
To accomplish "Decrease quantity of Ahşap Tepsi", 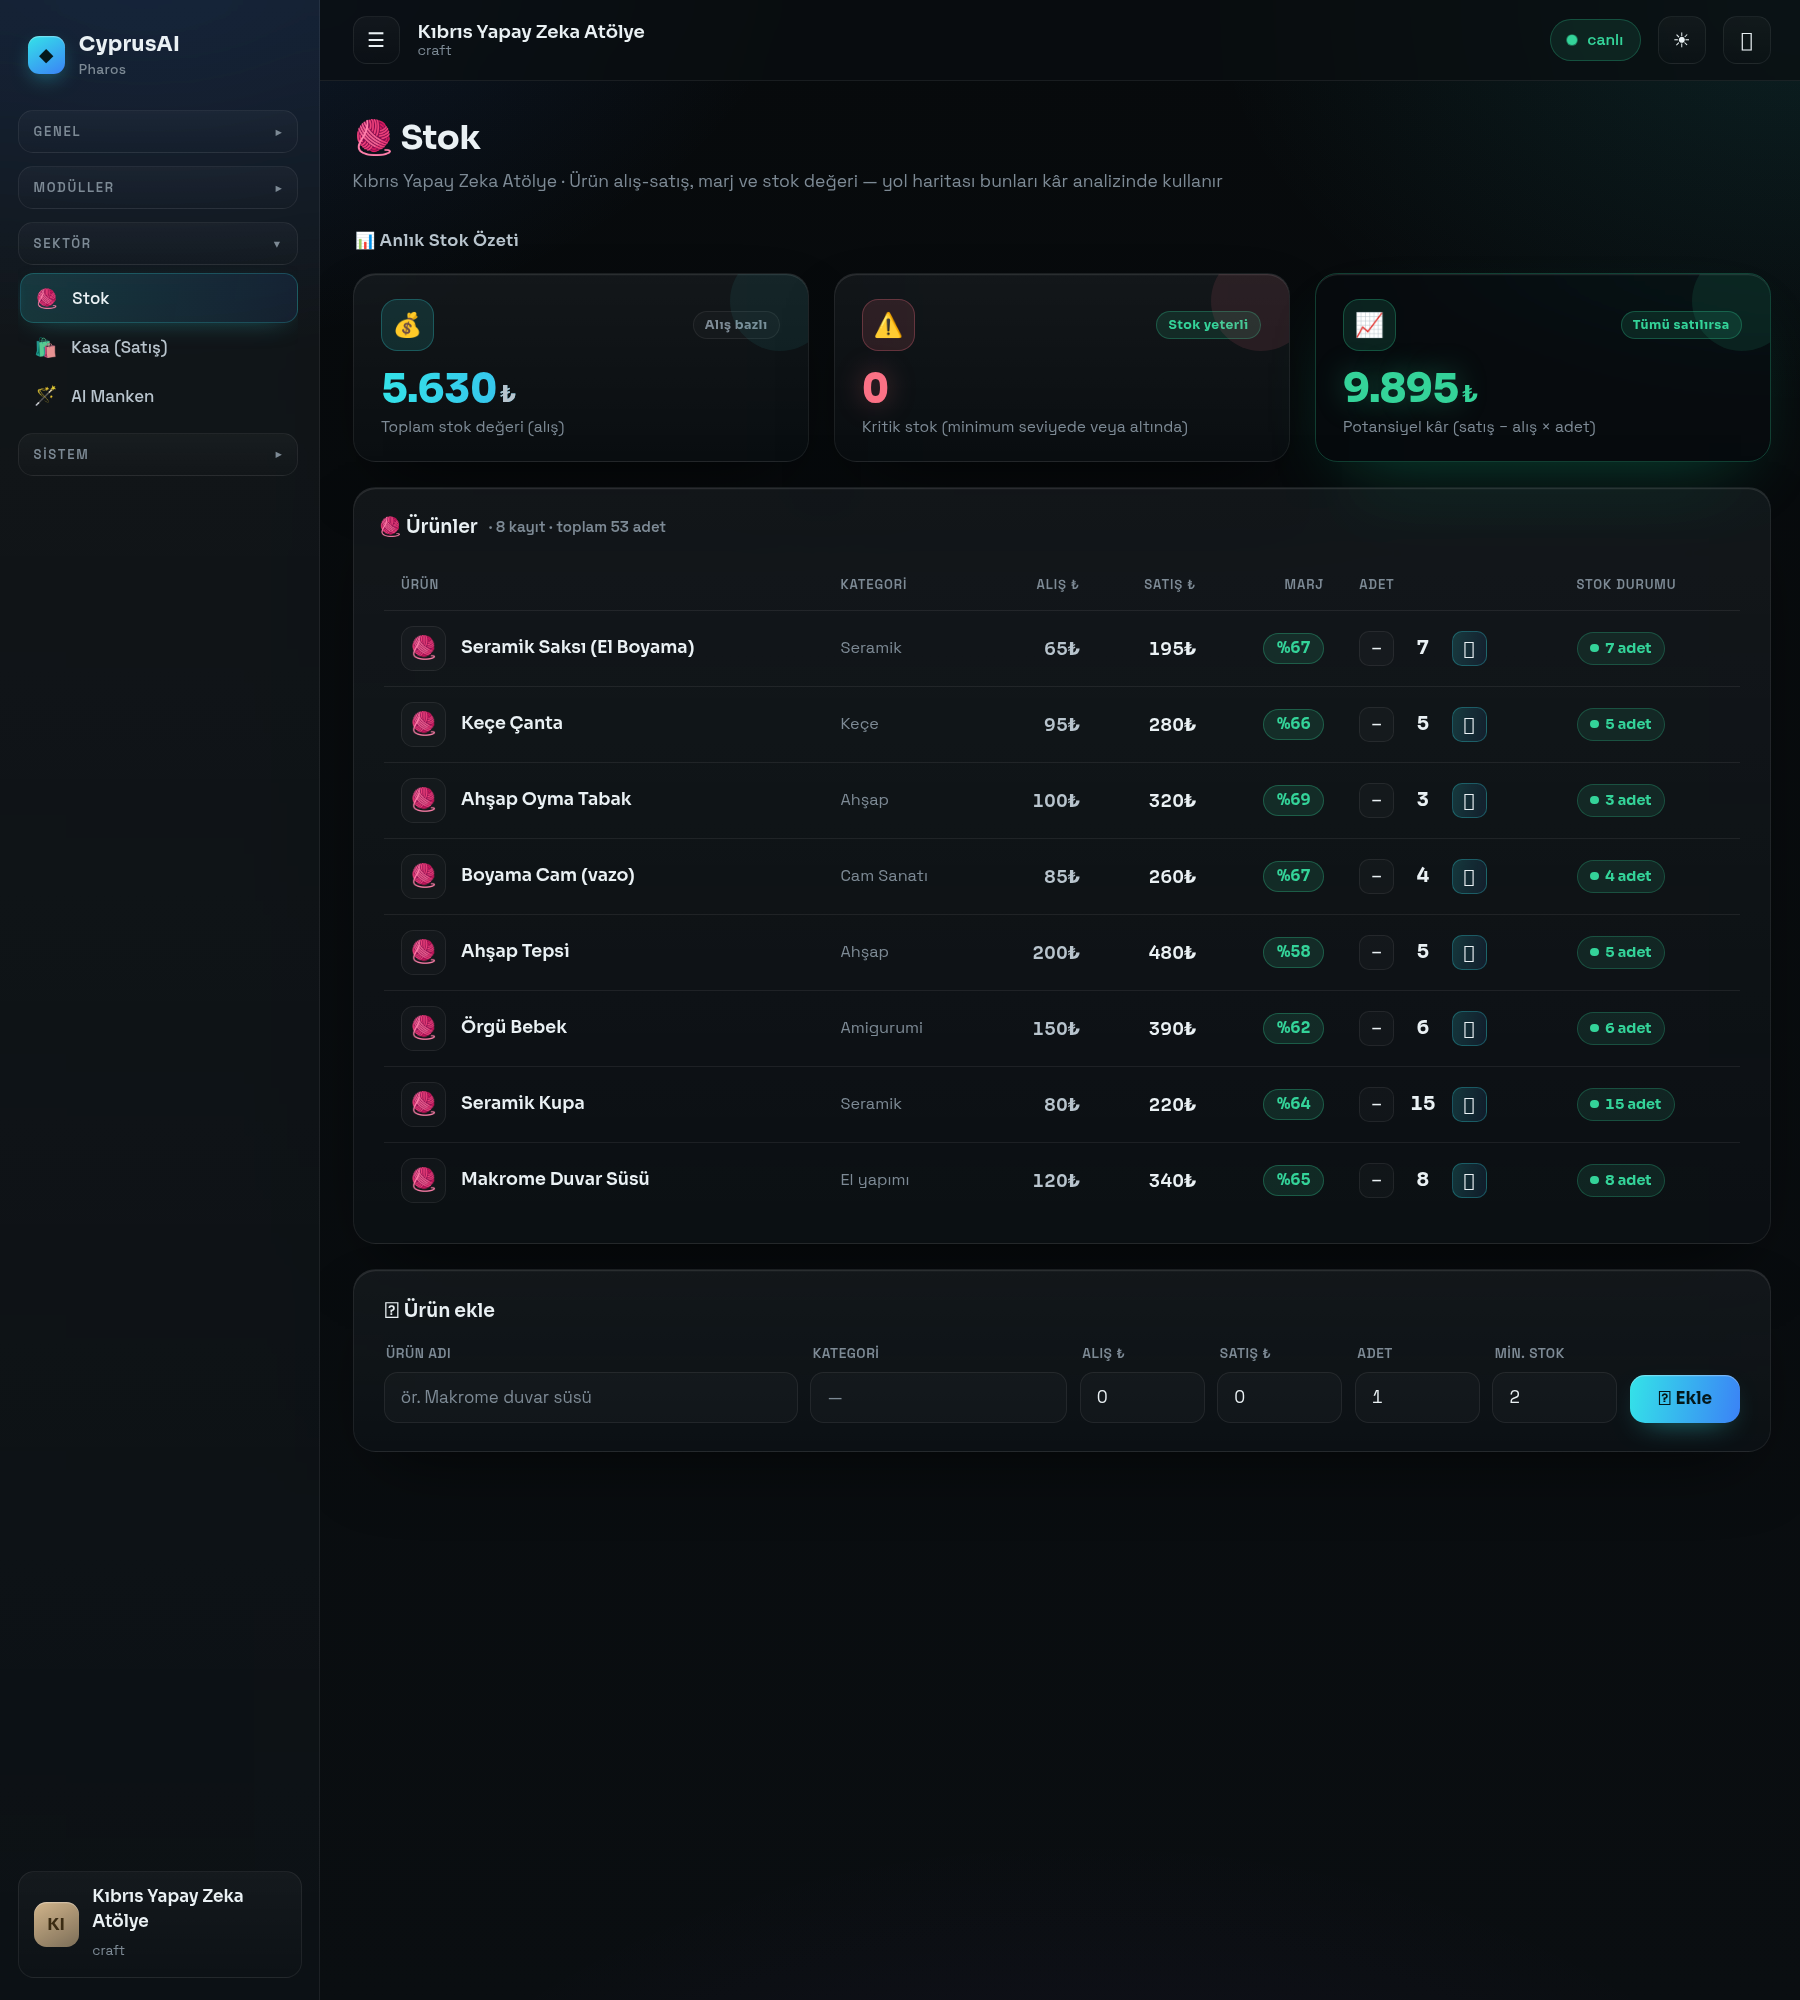I will pos(1376,952).
